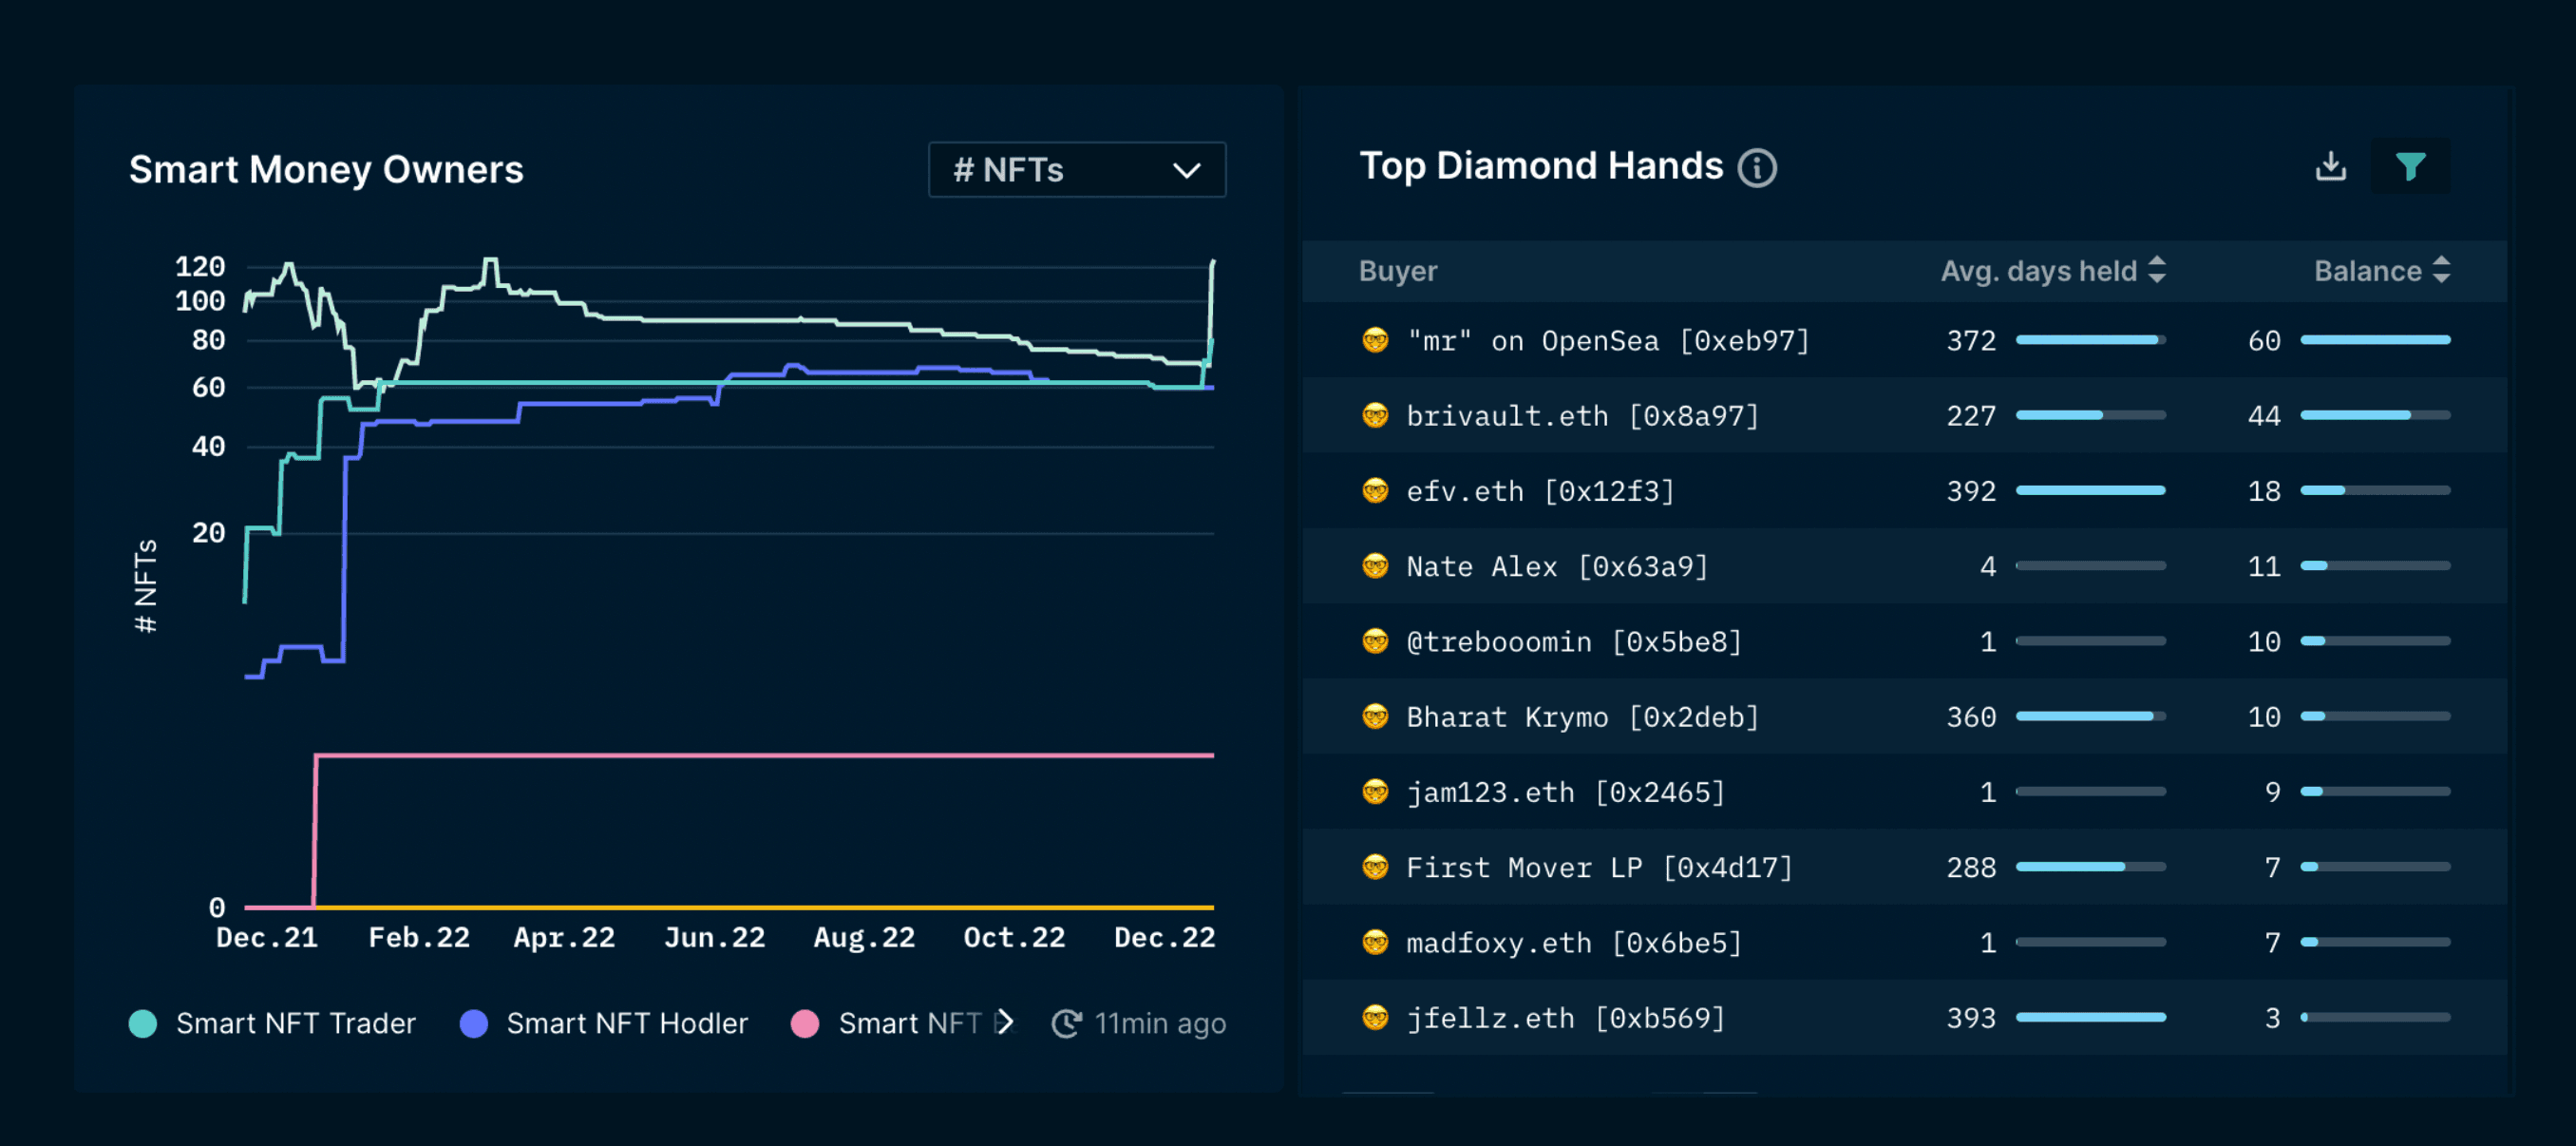Click the emoji icon next to jfellz.eth

tap(1375, 1018)
